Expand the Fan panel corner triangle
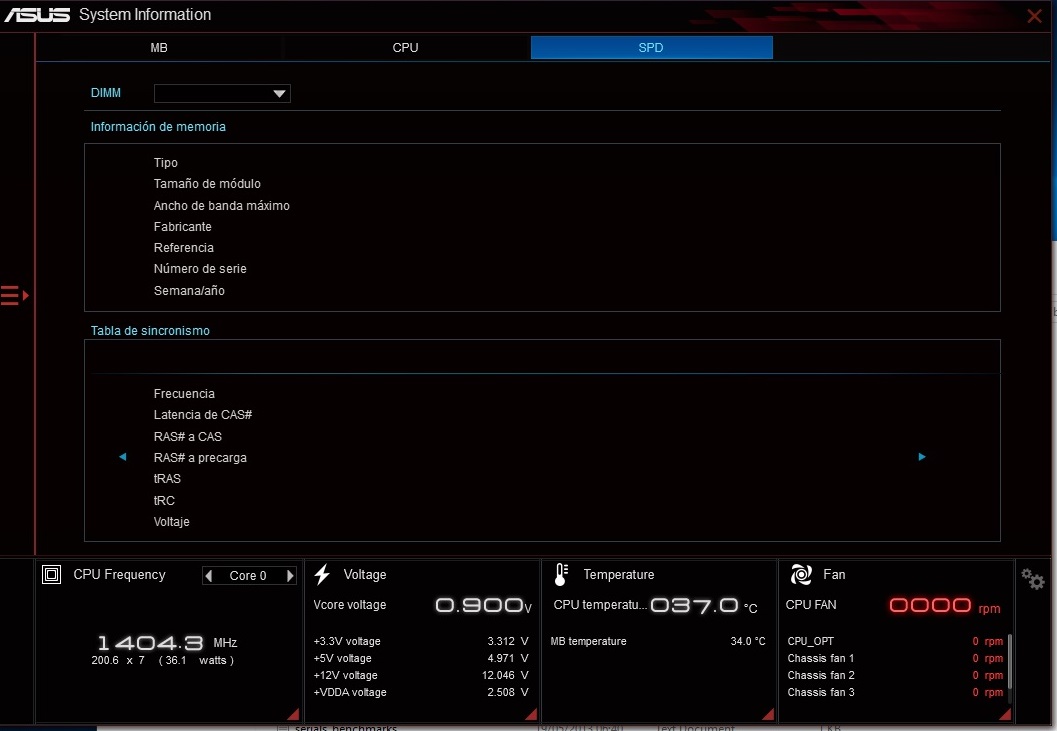The image size is (1057, 731). pos(1005,713)
